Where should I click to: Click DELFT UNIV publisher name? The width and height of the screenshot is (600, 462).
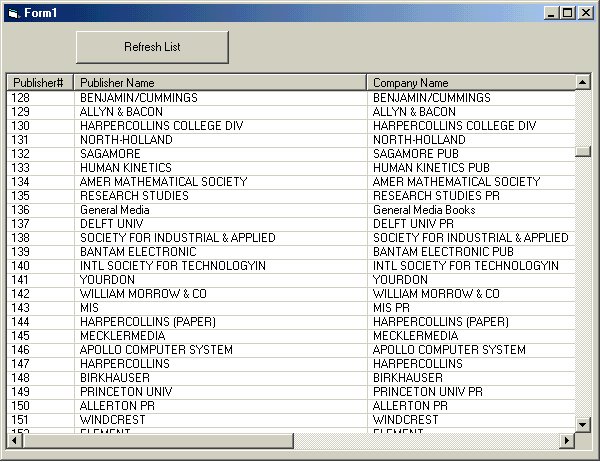tap(111, 224)
